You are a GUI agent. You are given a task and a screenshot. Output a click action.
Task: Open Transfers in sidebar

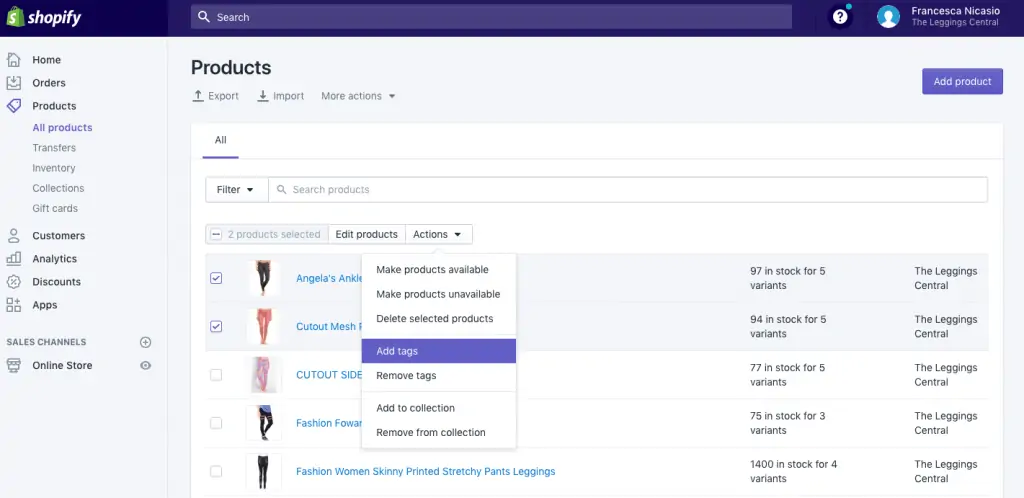(x=54, y=148)
